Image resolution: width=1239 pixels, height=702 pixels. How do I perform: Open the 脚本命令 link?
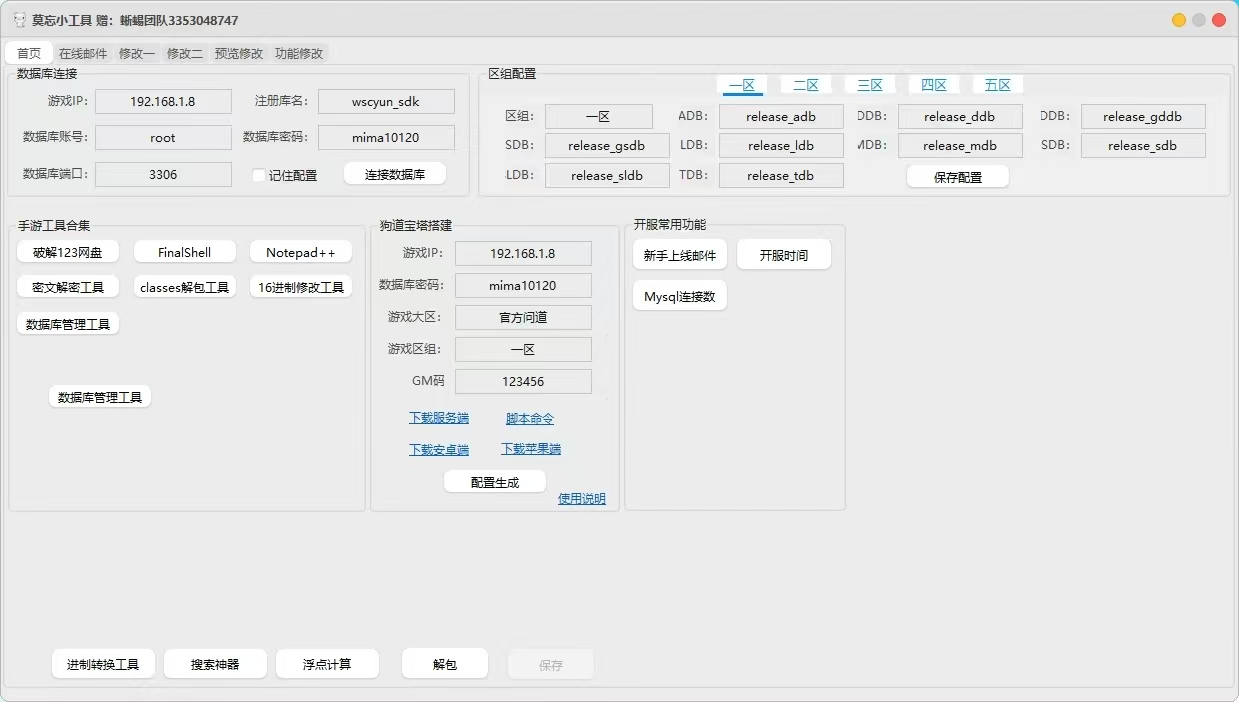529,419
